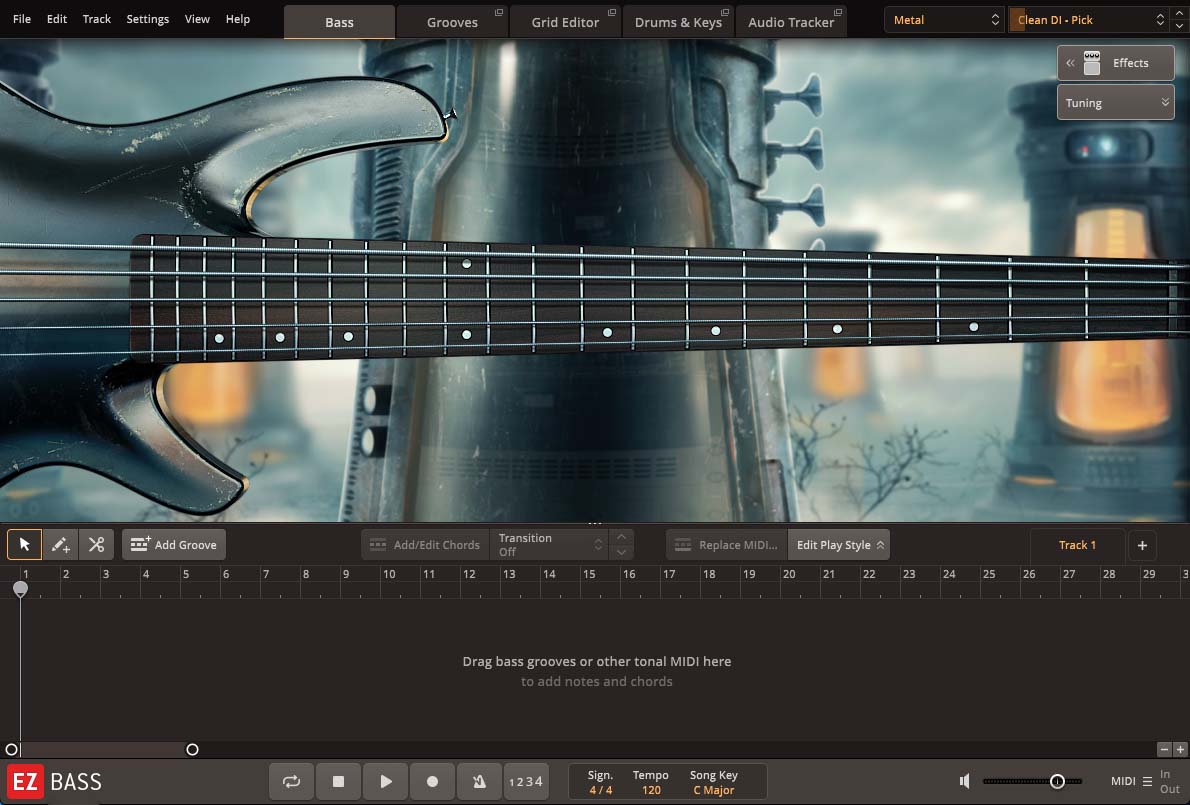This screenshot has height=805, width=1190.
Task: Toggle the Effects panel
Action: [1115, 62]
